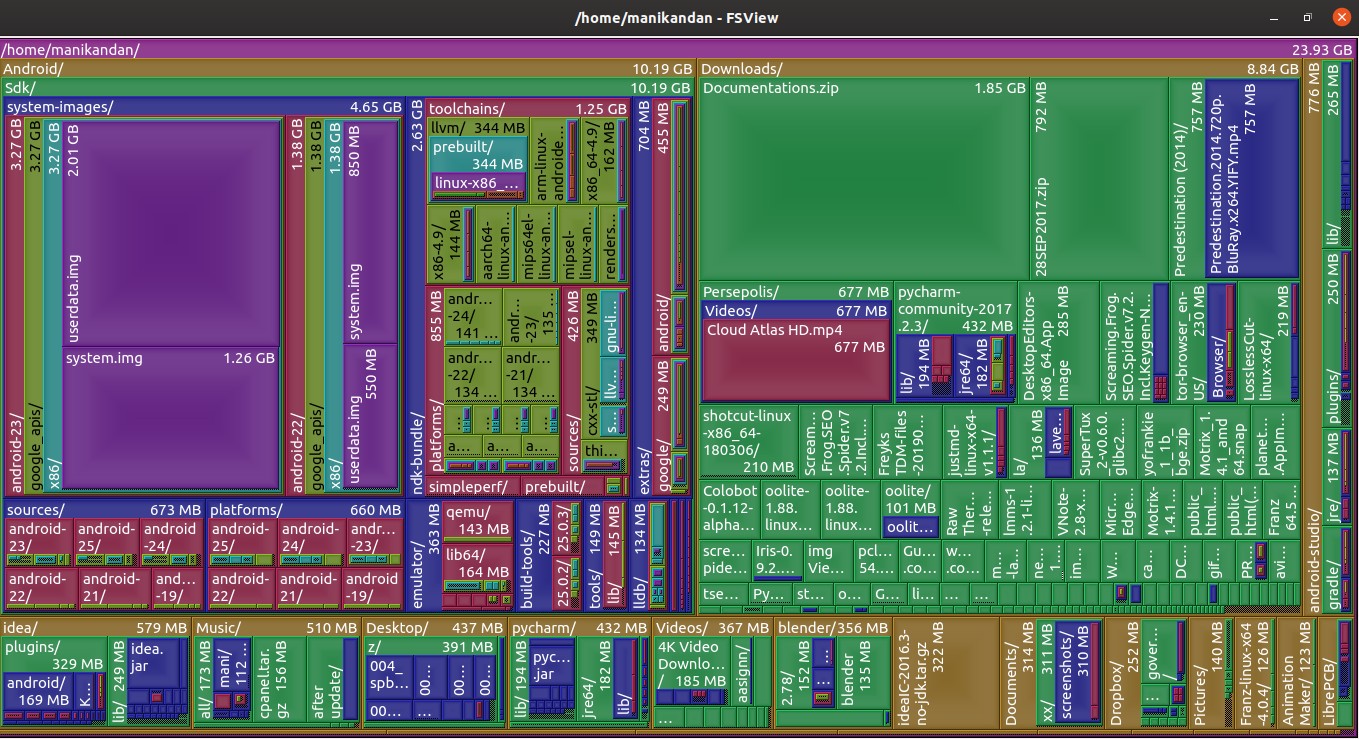The height and width of the screenshot is (739, 1359).
Task: Select the linux-x86_ block under prebuilt/
Action: [478, 184]
